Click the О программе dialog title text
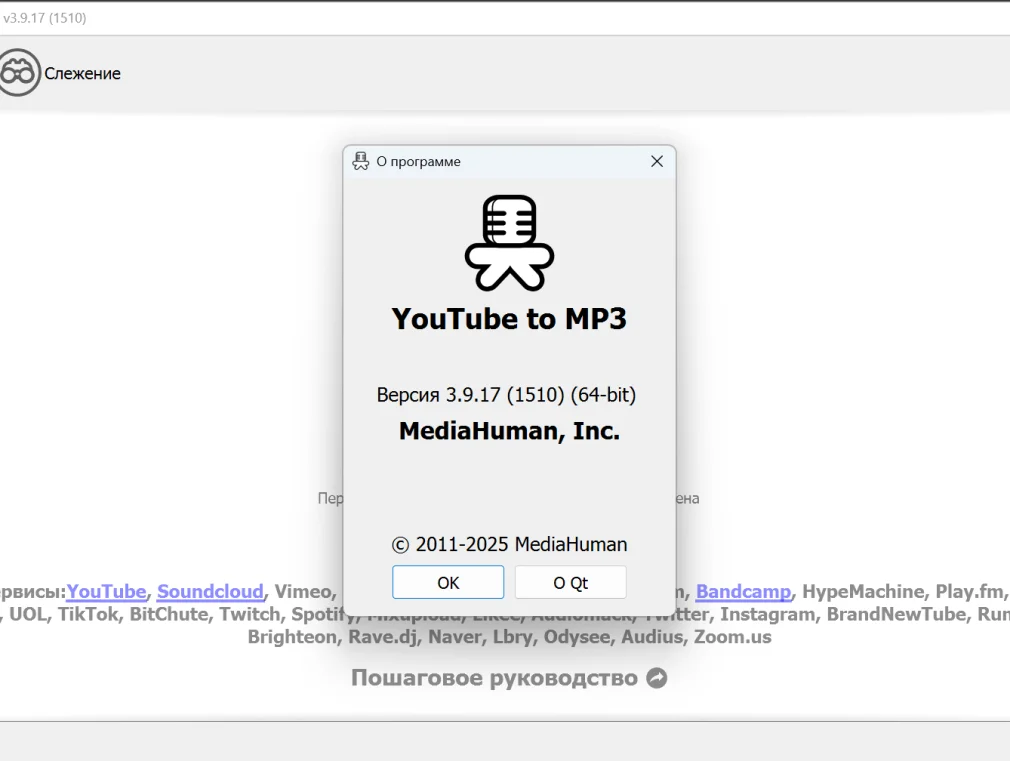 [x=418, y=161]
